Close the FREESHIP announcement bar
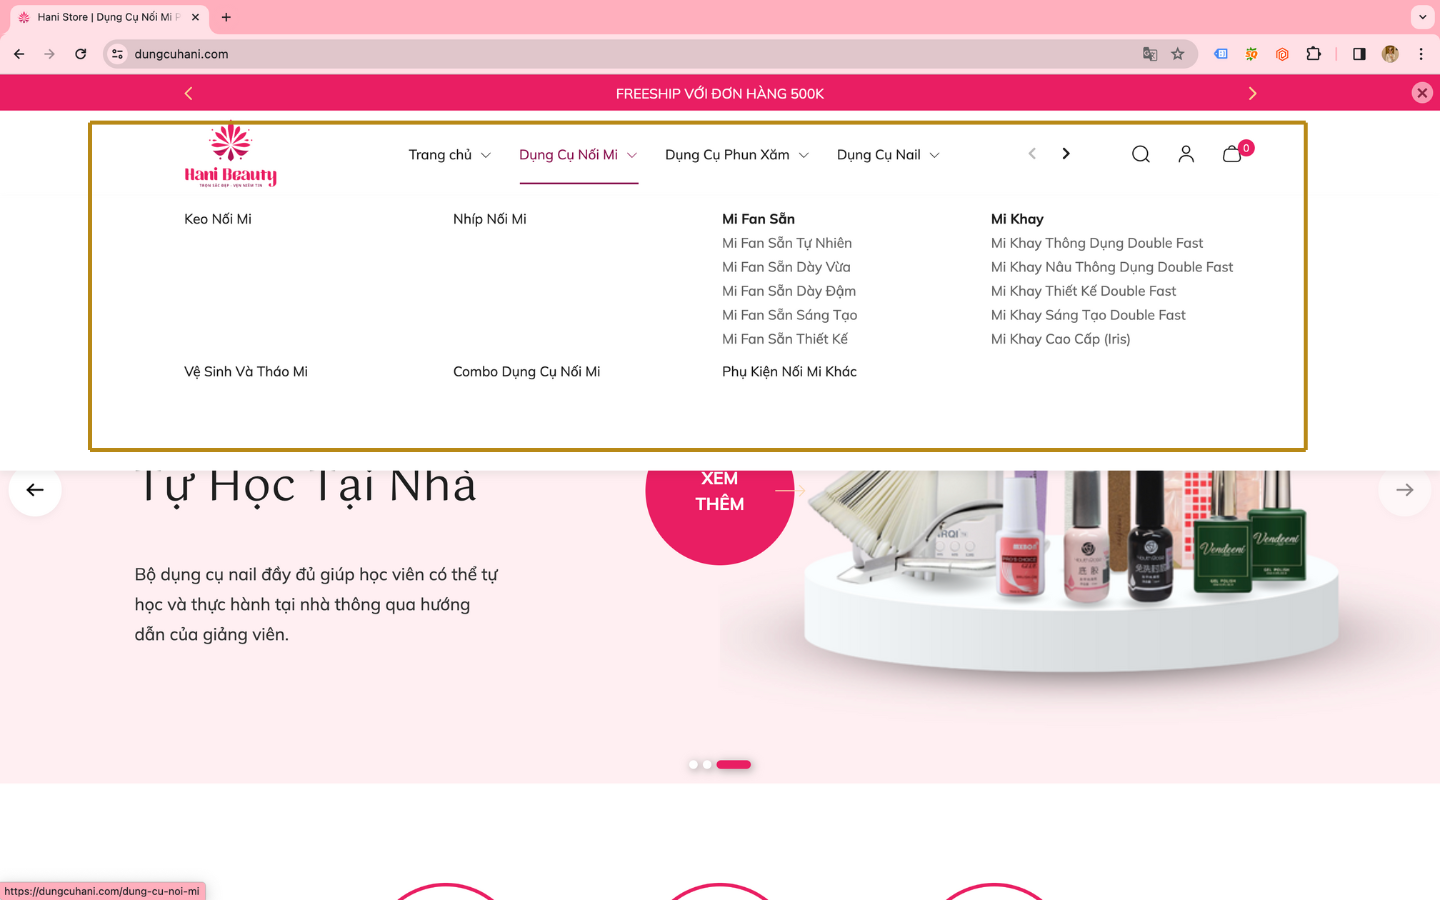The height and width of the screenshot is (900, 1440). (x=1422, y=93)
